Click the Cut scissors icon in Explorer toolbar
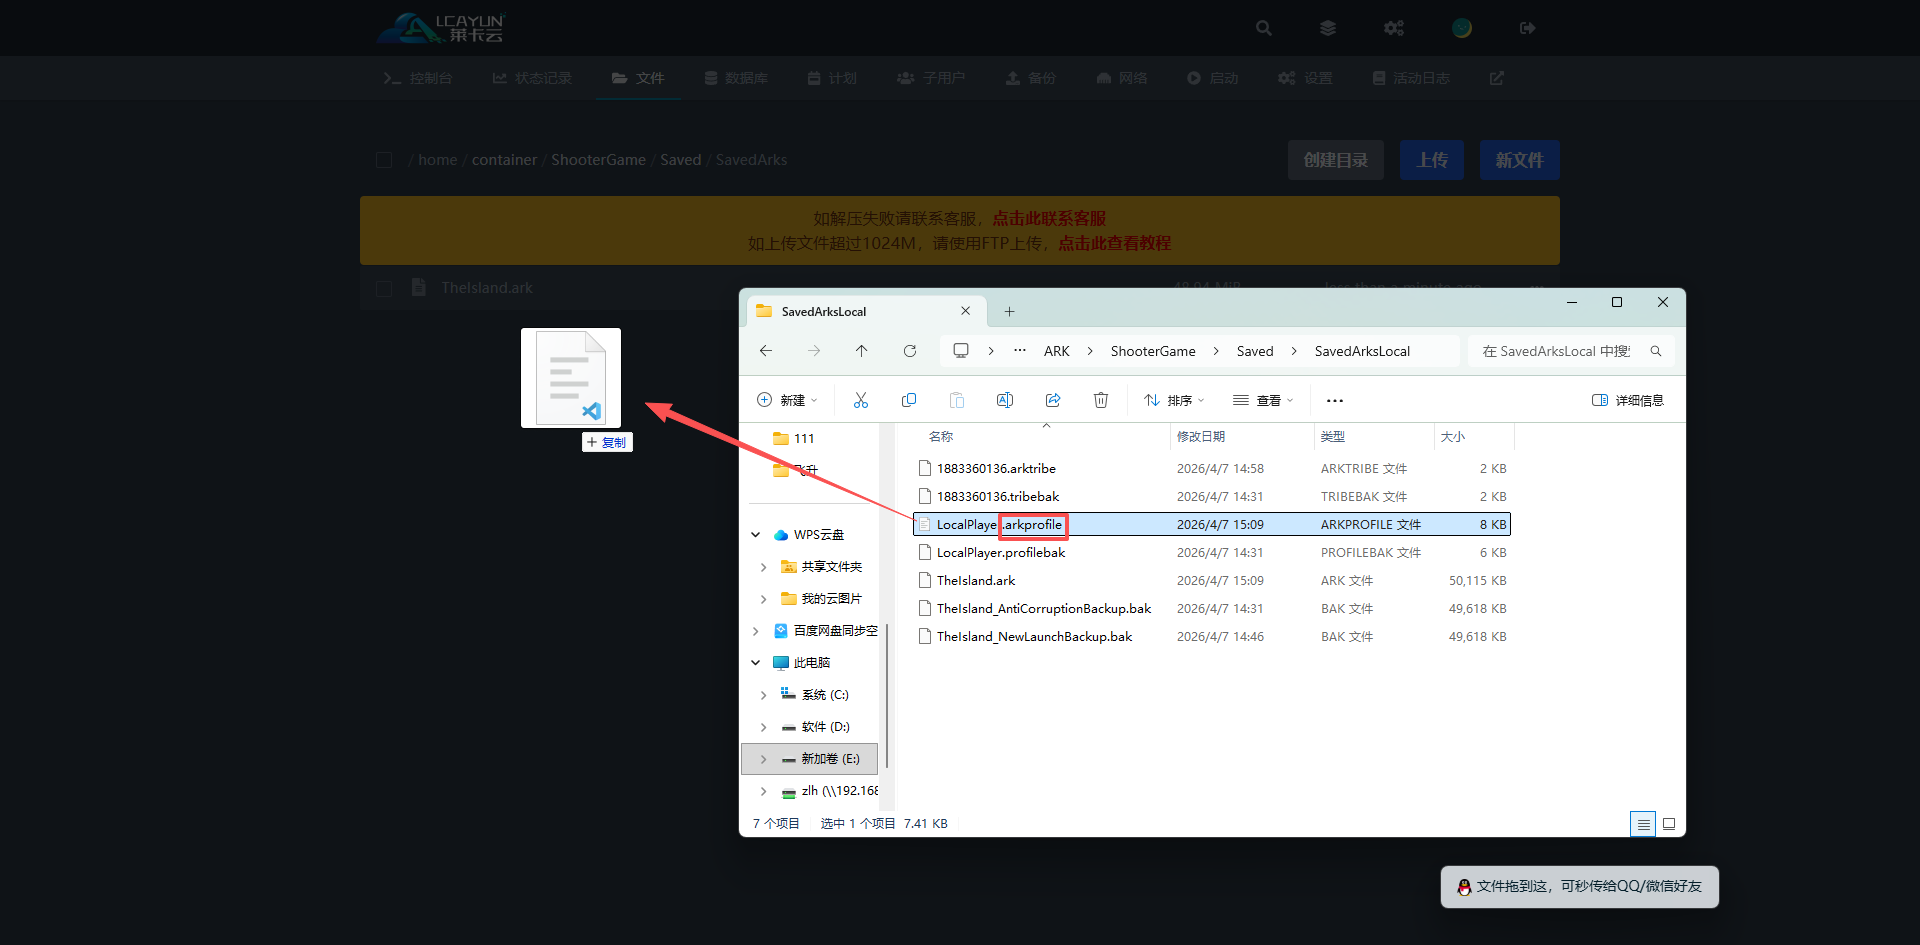This screenshot has width=1920, height=945. 860,400
